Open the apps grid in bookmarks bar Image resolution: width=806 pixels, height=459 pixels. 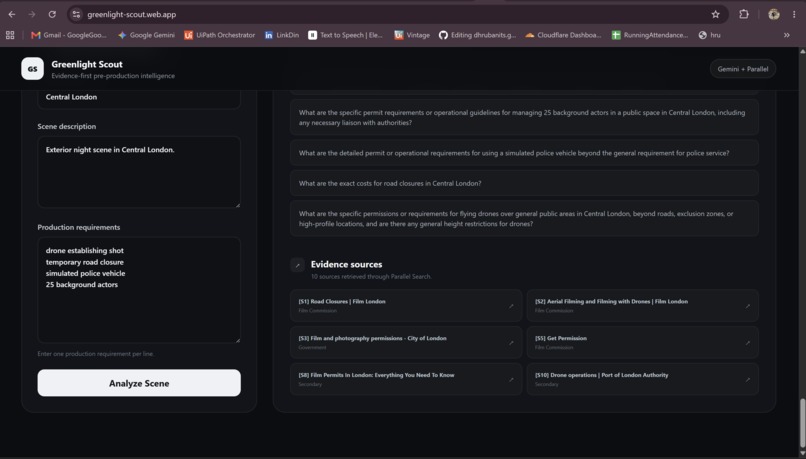point(10,35)
